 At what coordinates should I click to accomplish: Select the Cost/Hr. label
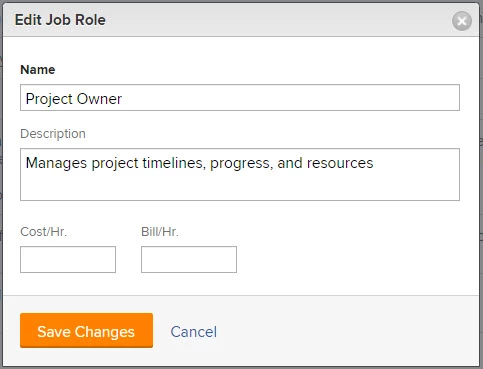tap(44, 232)
